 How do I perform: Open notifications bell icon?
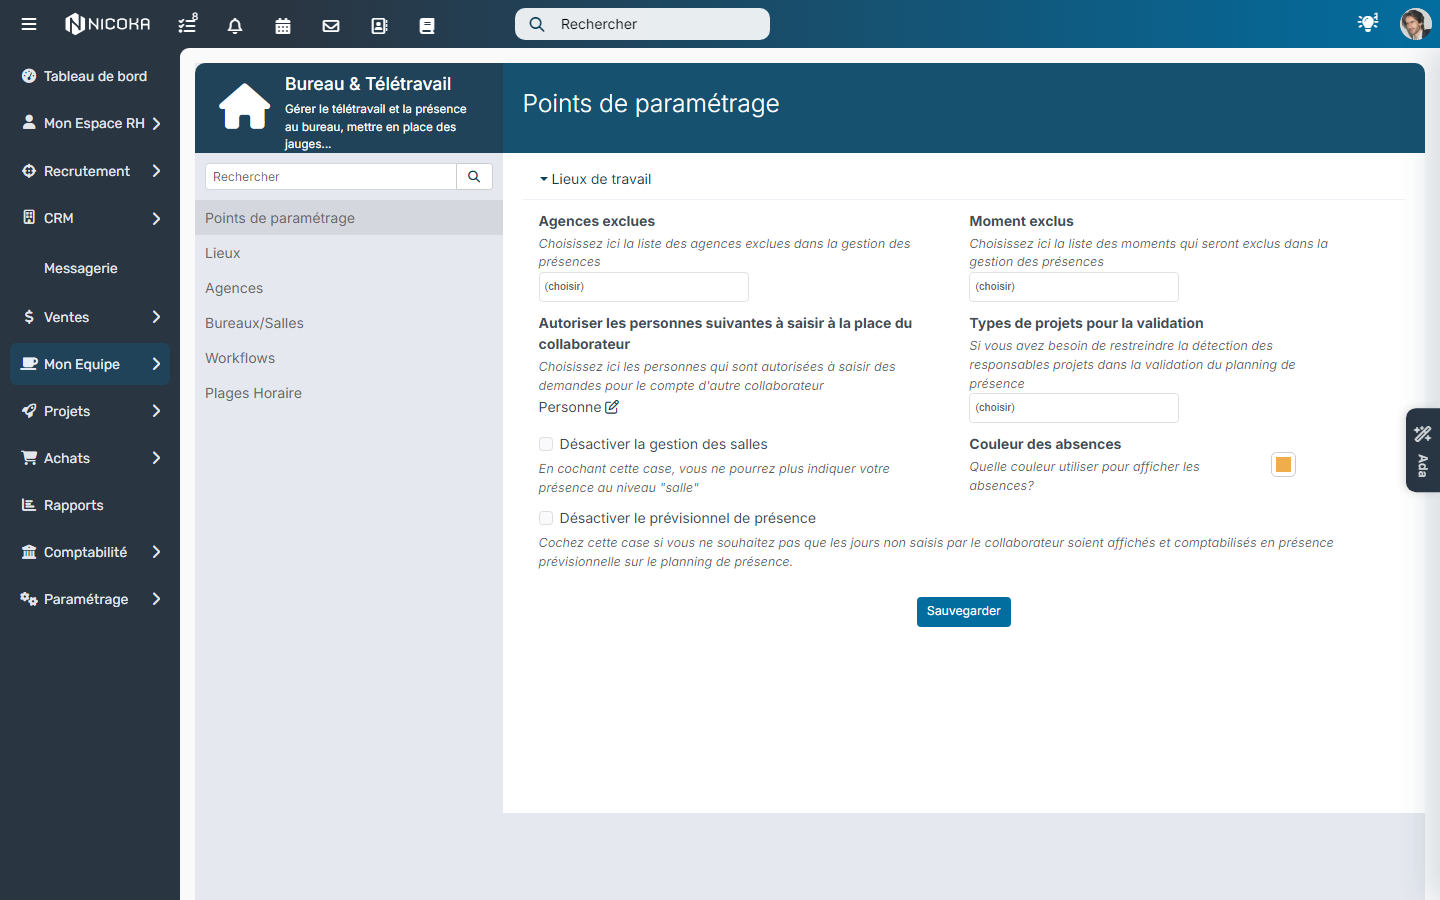pos(235,25)
